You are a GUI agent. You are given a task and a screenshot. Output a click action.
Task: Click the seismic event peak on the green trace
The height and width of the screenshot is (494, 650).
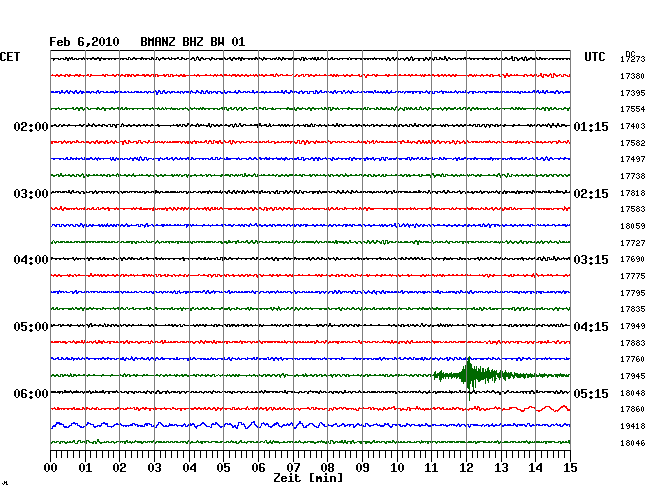click(x=469, y=375)
